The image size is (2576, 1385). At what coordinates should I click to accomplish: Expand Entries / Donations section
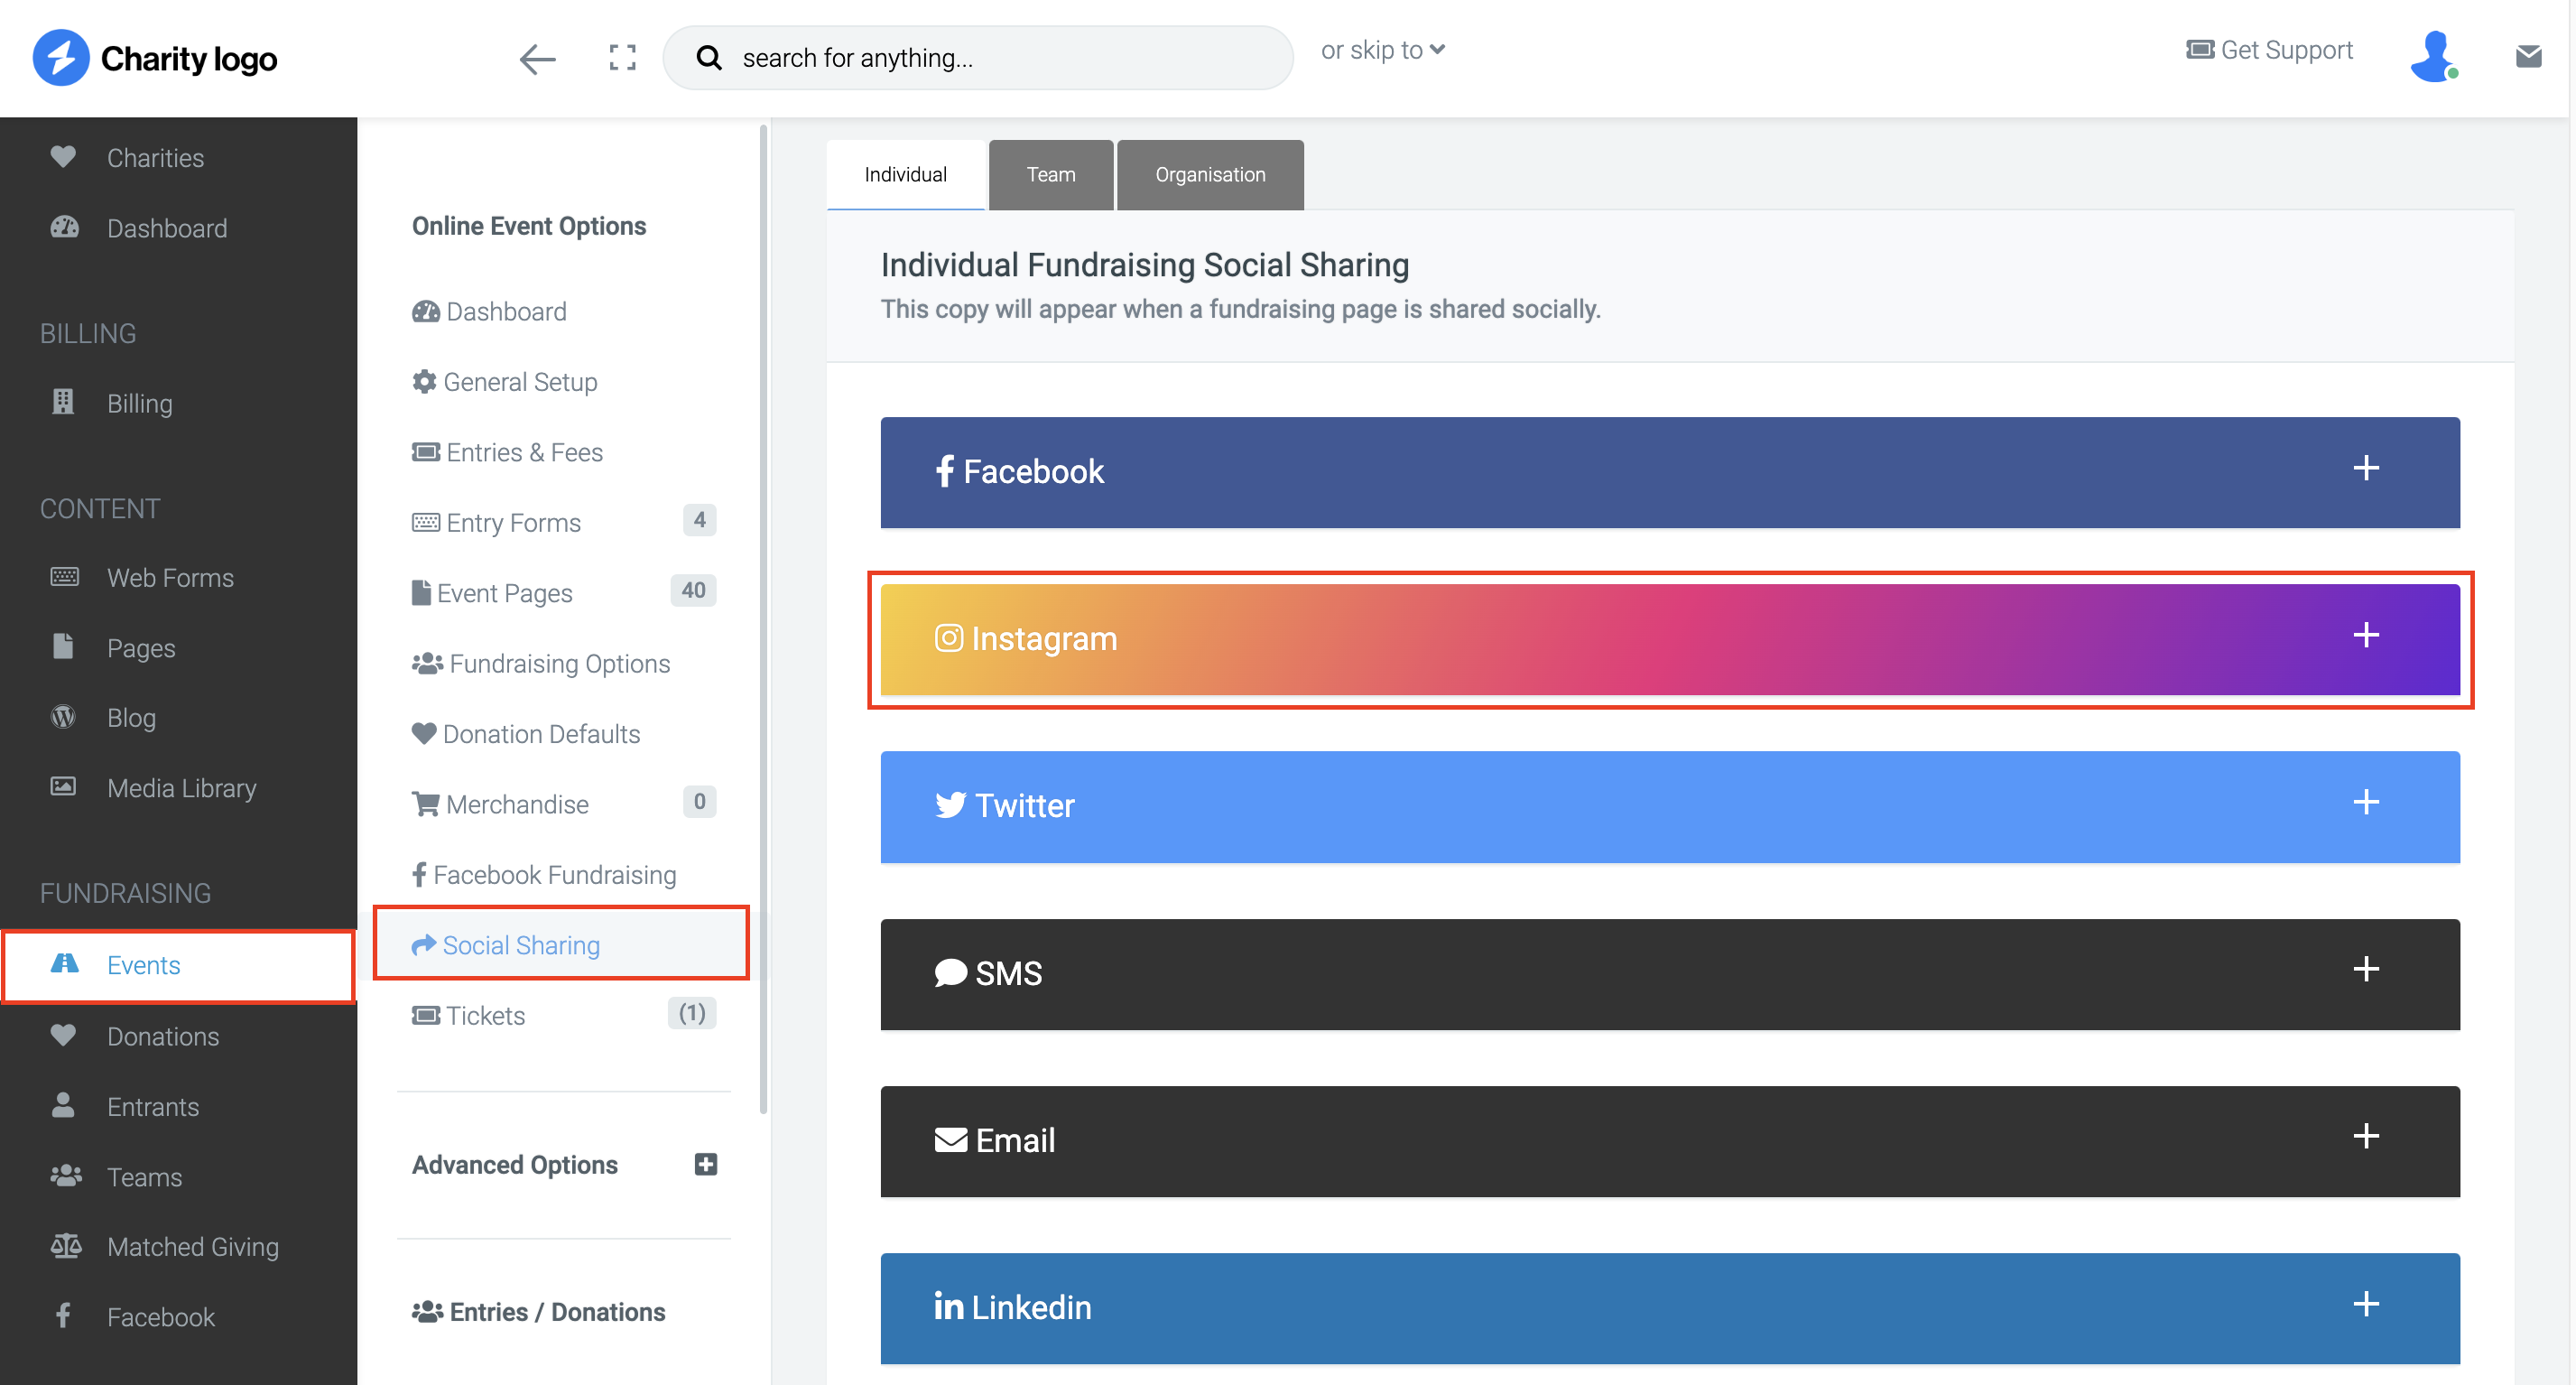(539, 1312)
